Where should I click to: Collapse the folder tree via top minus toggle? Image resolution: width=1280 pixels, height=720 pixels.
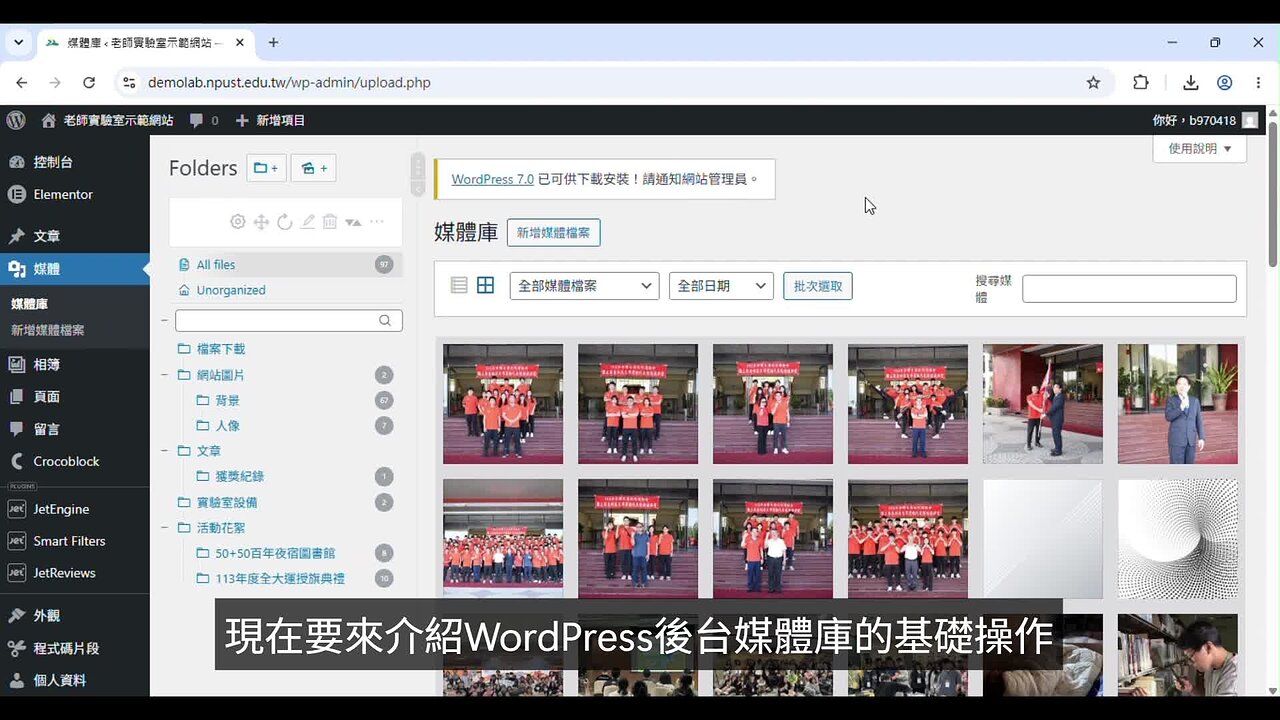163,320
